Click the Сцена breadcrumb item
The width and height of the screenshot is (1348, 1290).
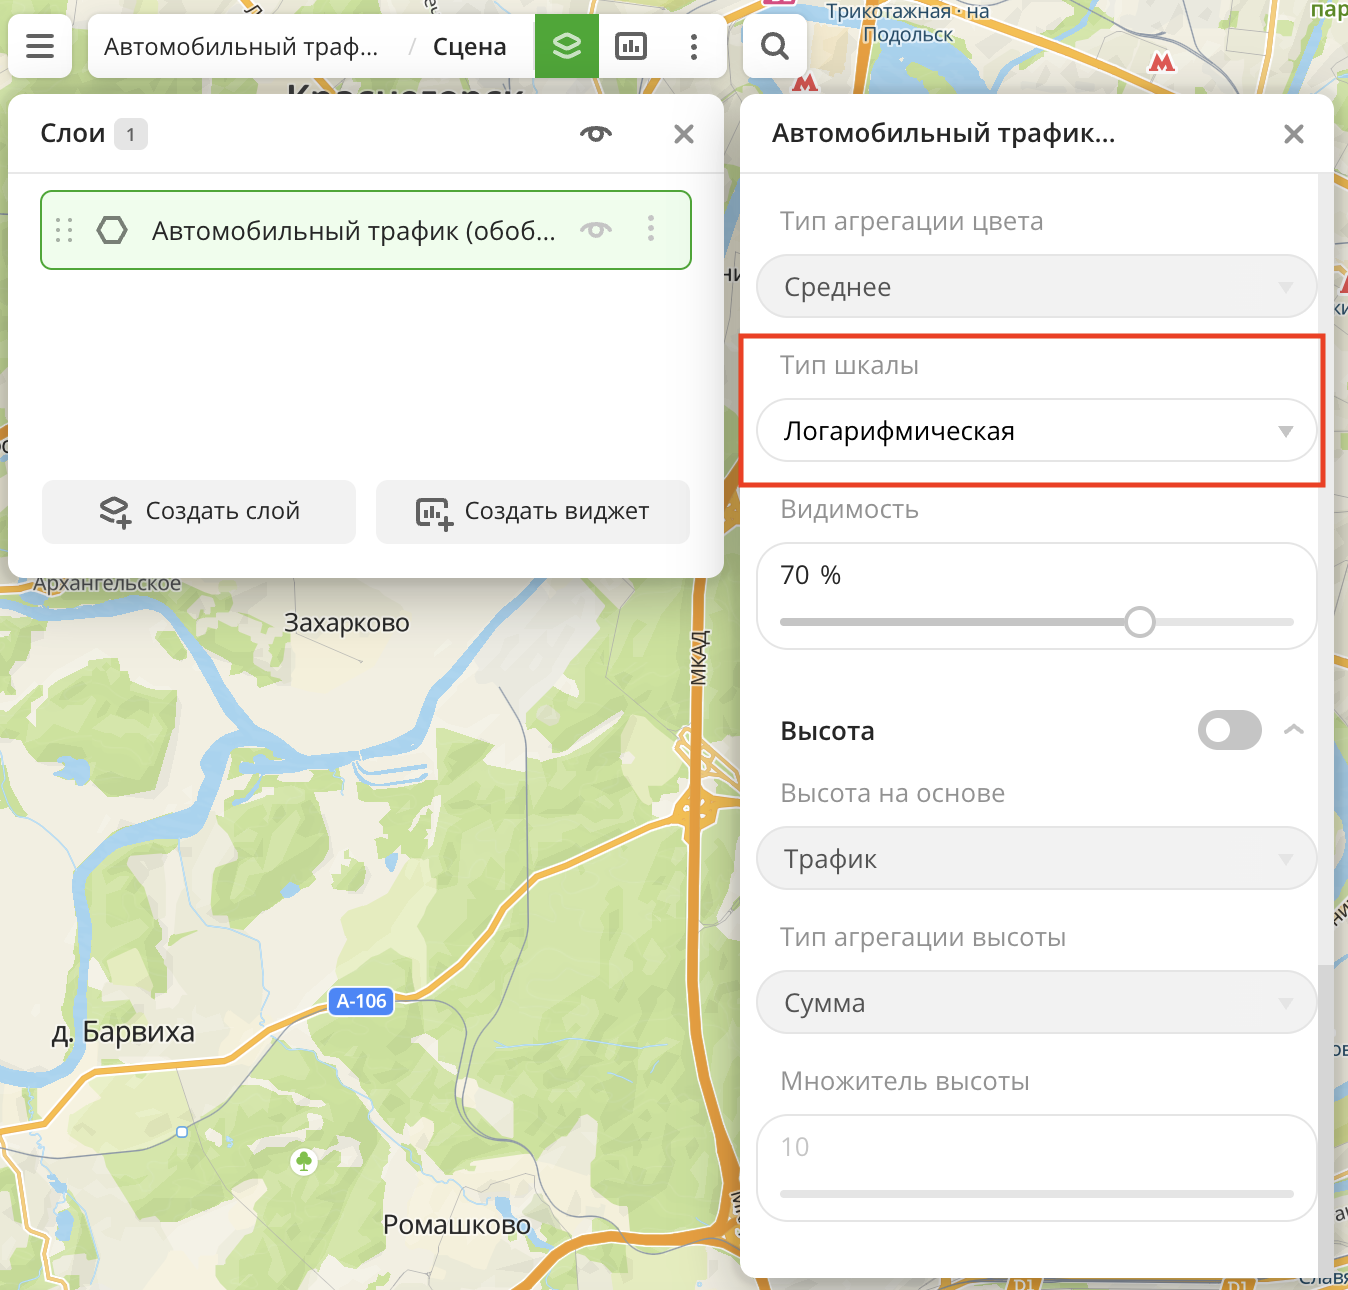pyautogui.click(x=469, y=47)
